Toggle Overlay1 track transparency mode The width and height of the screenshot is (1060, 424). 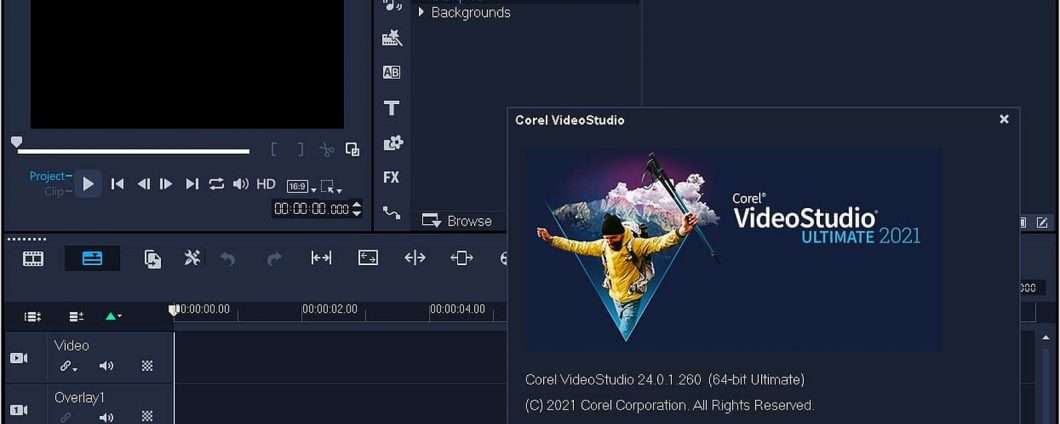click(147, 417)
